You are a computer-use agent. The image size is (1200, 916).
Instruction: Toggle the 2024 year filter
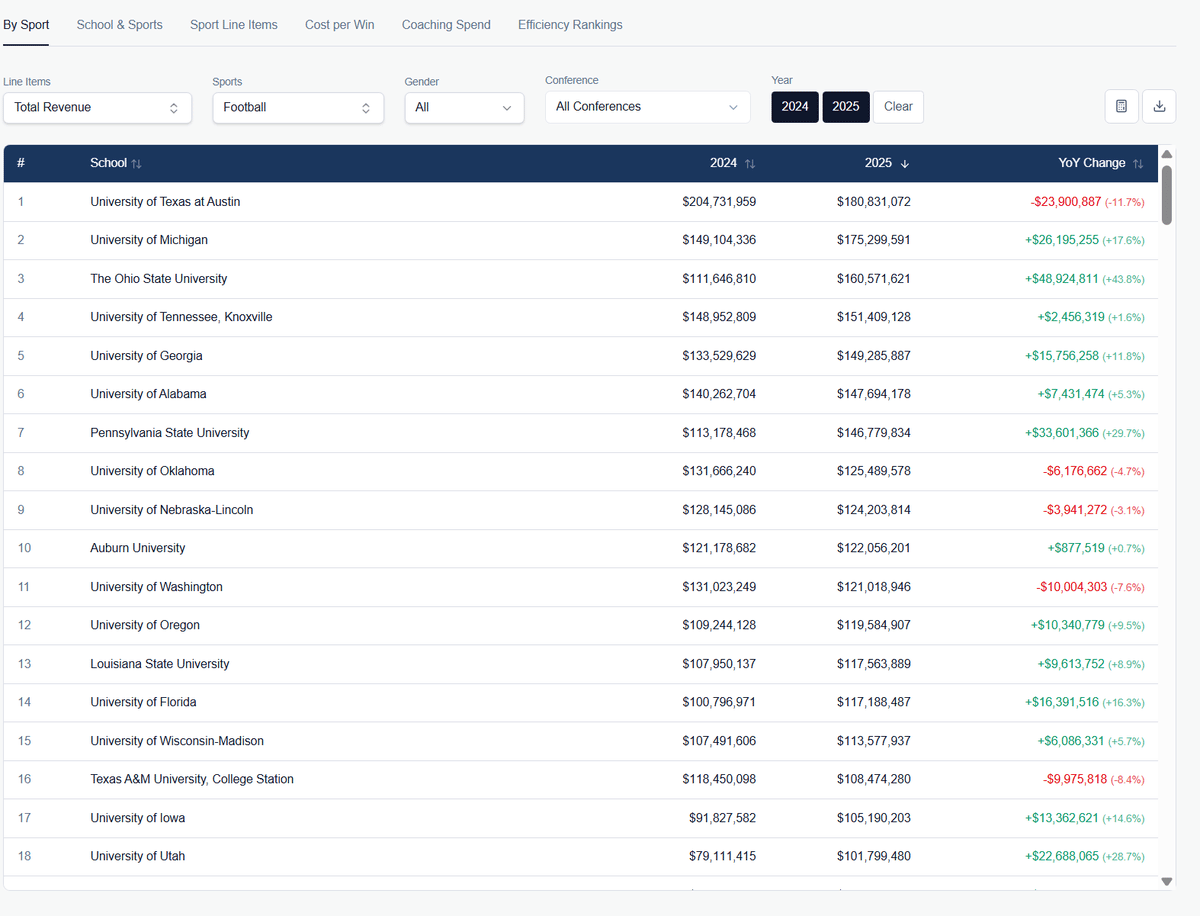(795, 107)
